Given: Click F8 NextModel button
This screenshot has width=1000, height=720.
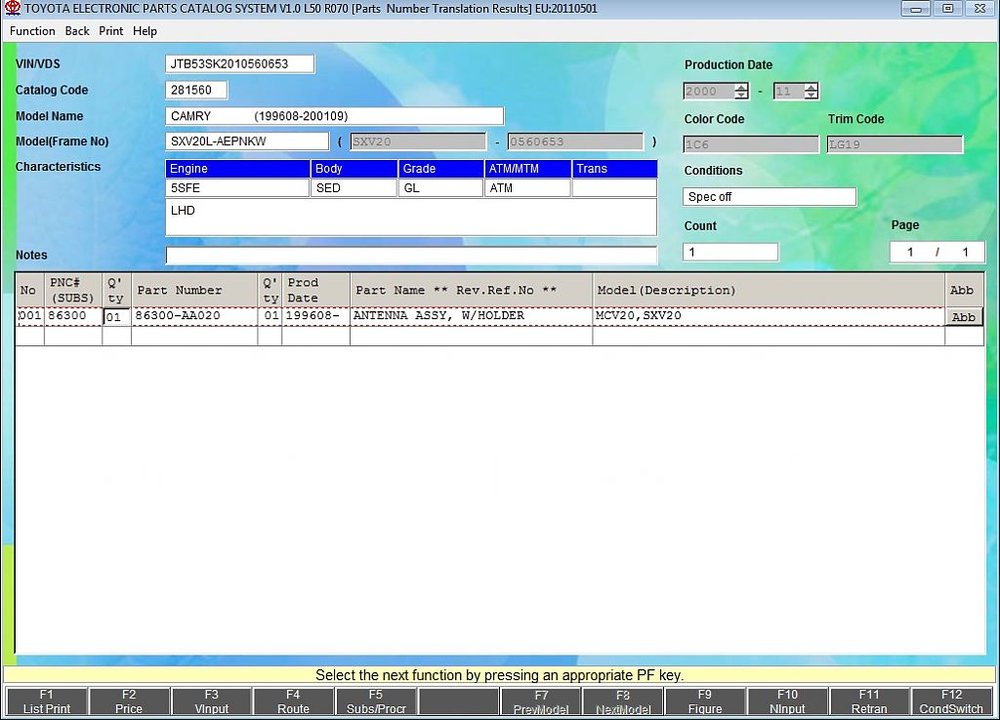Looking at the screenshot, I should (623, 702).
